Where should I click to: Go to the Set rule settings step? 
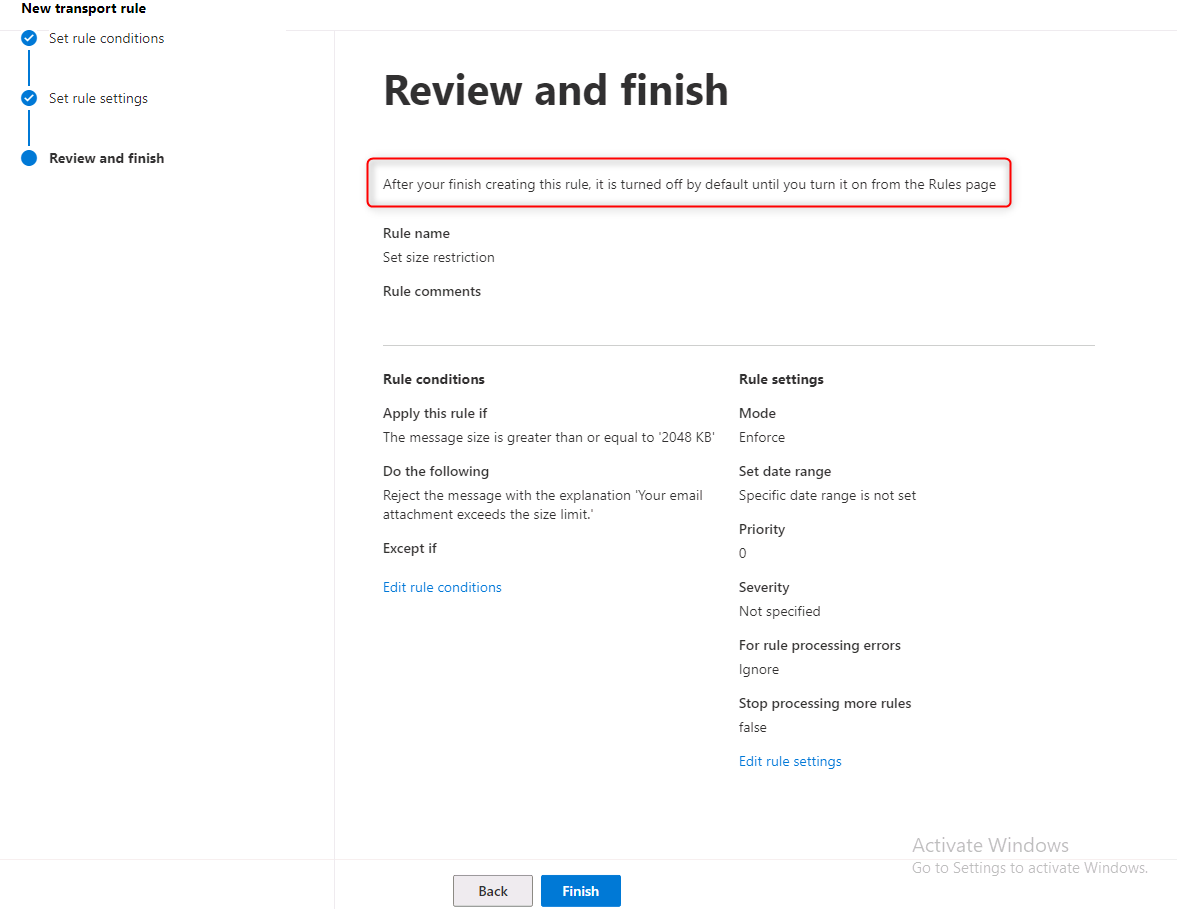pyautogui.click(x=98, y=99)
